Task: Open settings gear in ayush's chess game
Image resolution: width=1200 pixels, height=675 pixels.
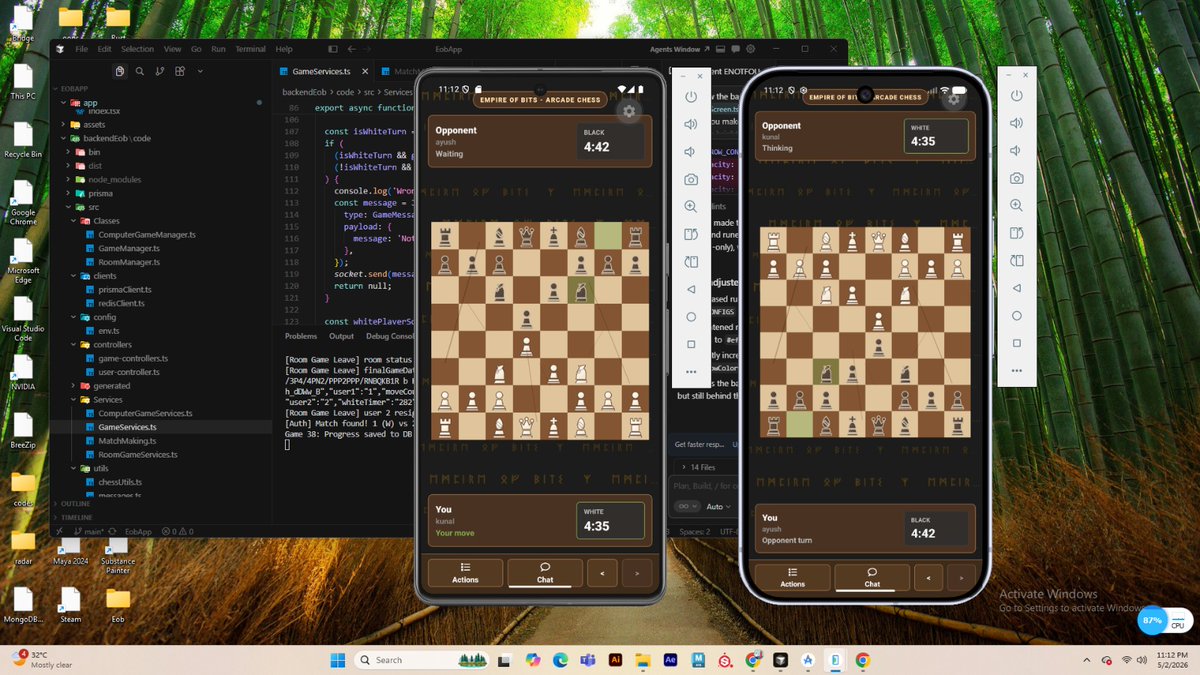Action: click(x=953, y=98)
